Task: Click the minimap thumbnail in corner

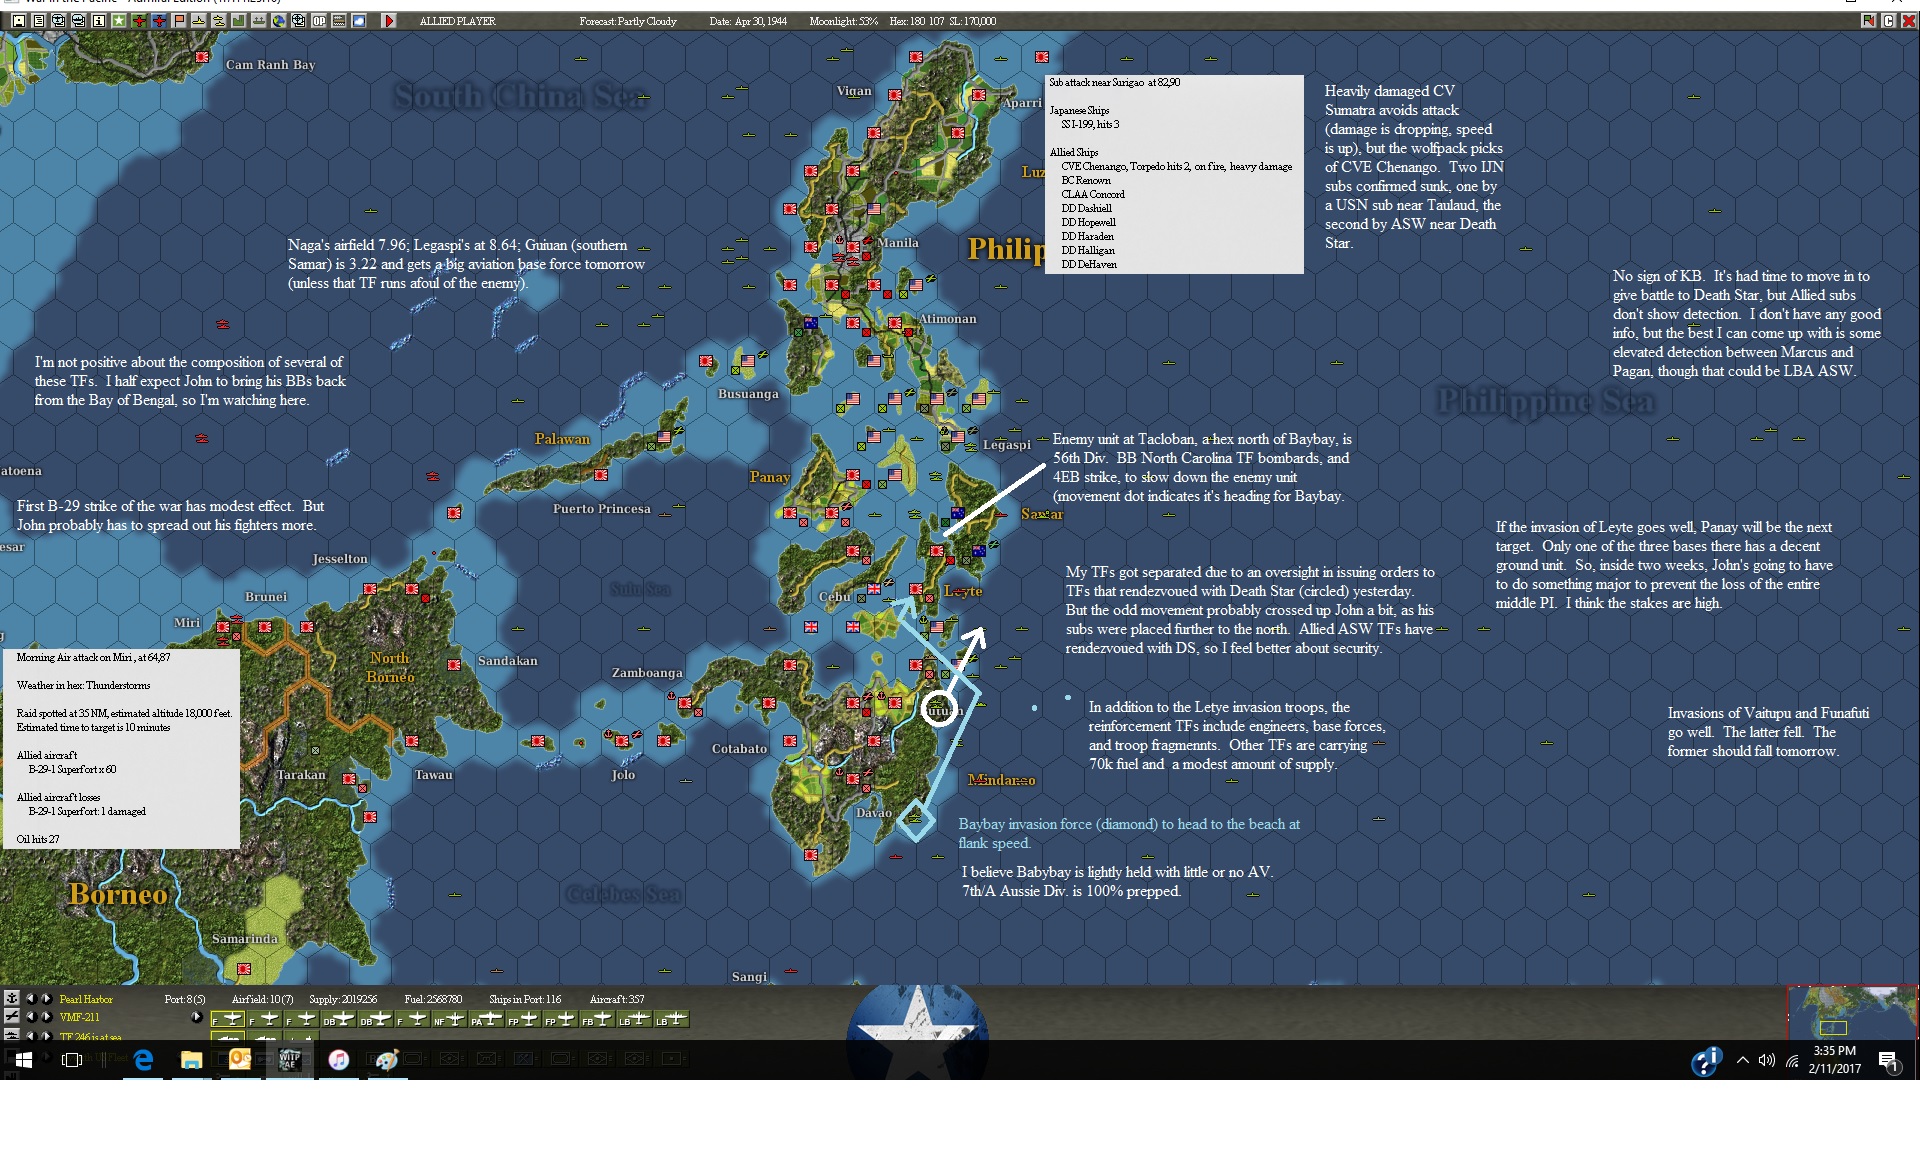Action: click(x=1851, y=1012)
